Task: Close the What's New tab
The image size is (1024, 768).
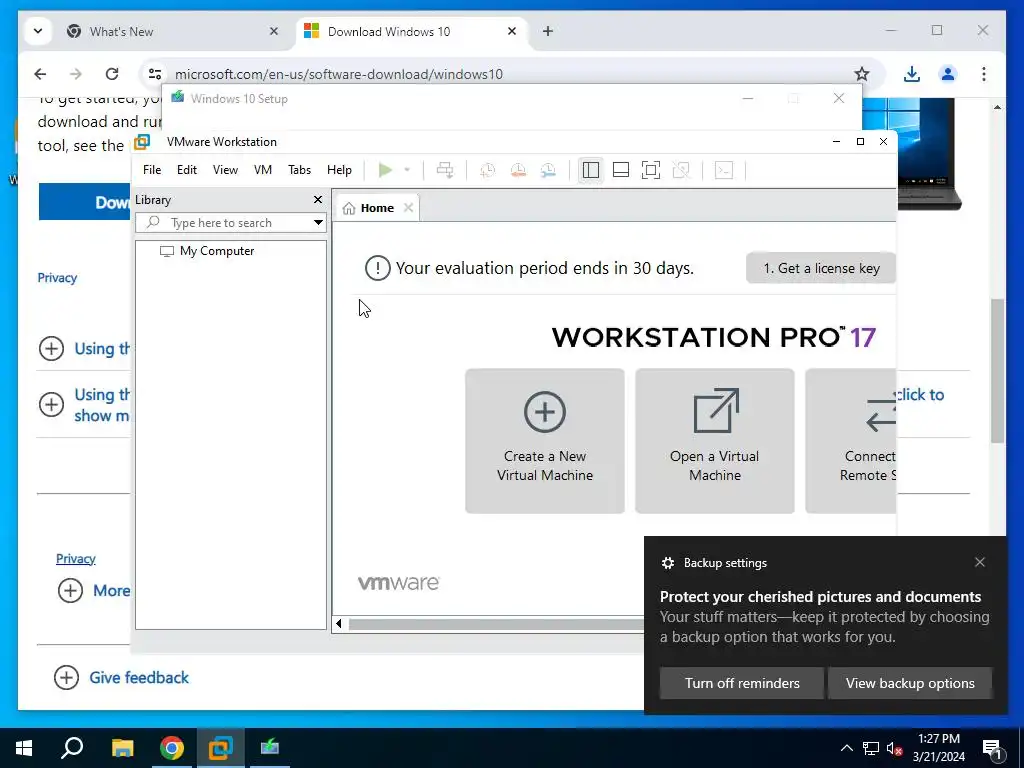Action: coord(274,31)
